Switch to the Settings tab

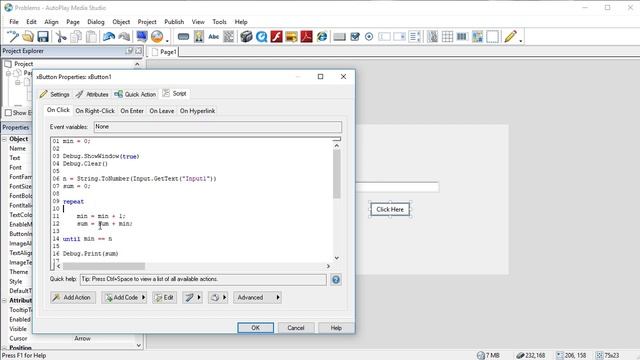55,94
